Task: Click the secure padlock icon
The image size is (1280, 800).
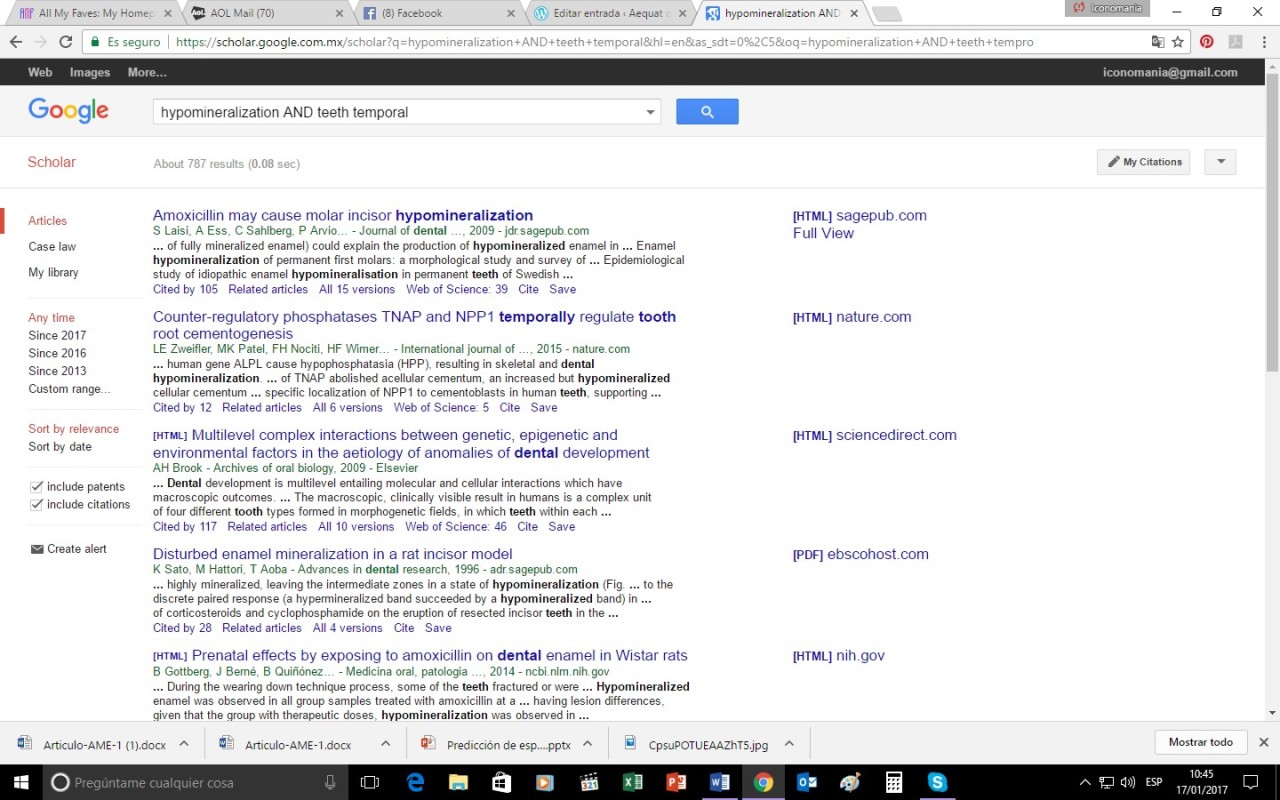Action: click(96, 42)
